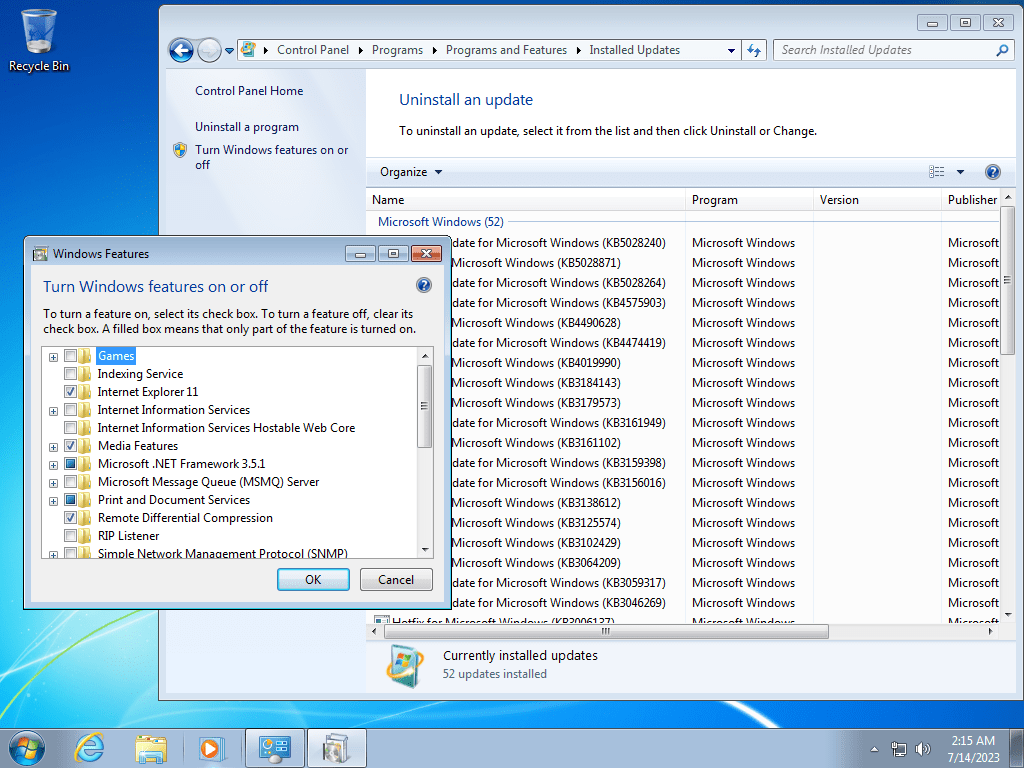
Task: Open the view options dropdown arrow
Action: point(960,172)
